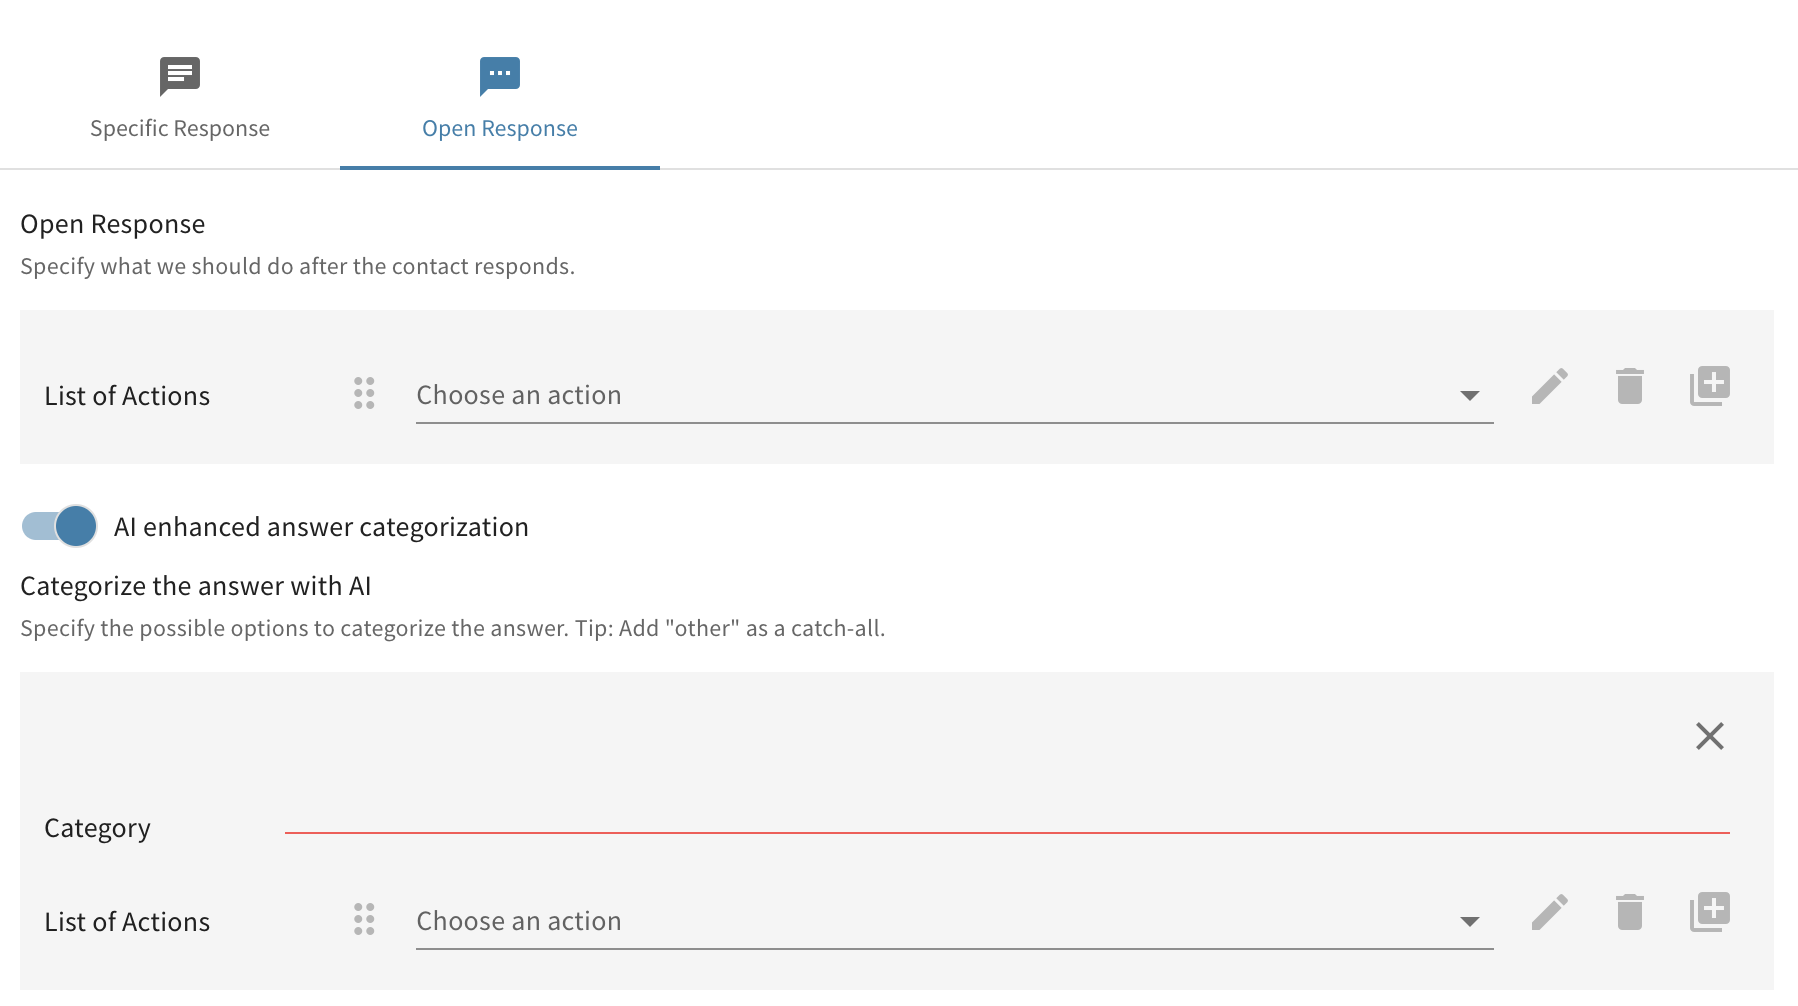Open the Open Response 'Choose an action' dropdown
Viewport: 1798px width, 1006px height.
[930, 396]
